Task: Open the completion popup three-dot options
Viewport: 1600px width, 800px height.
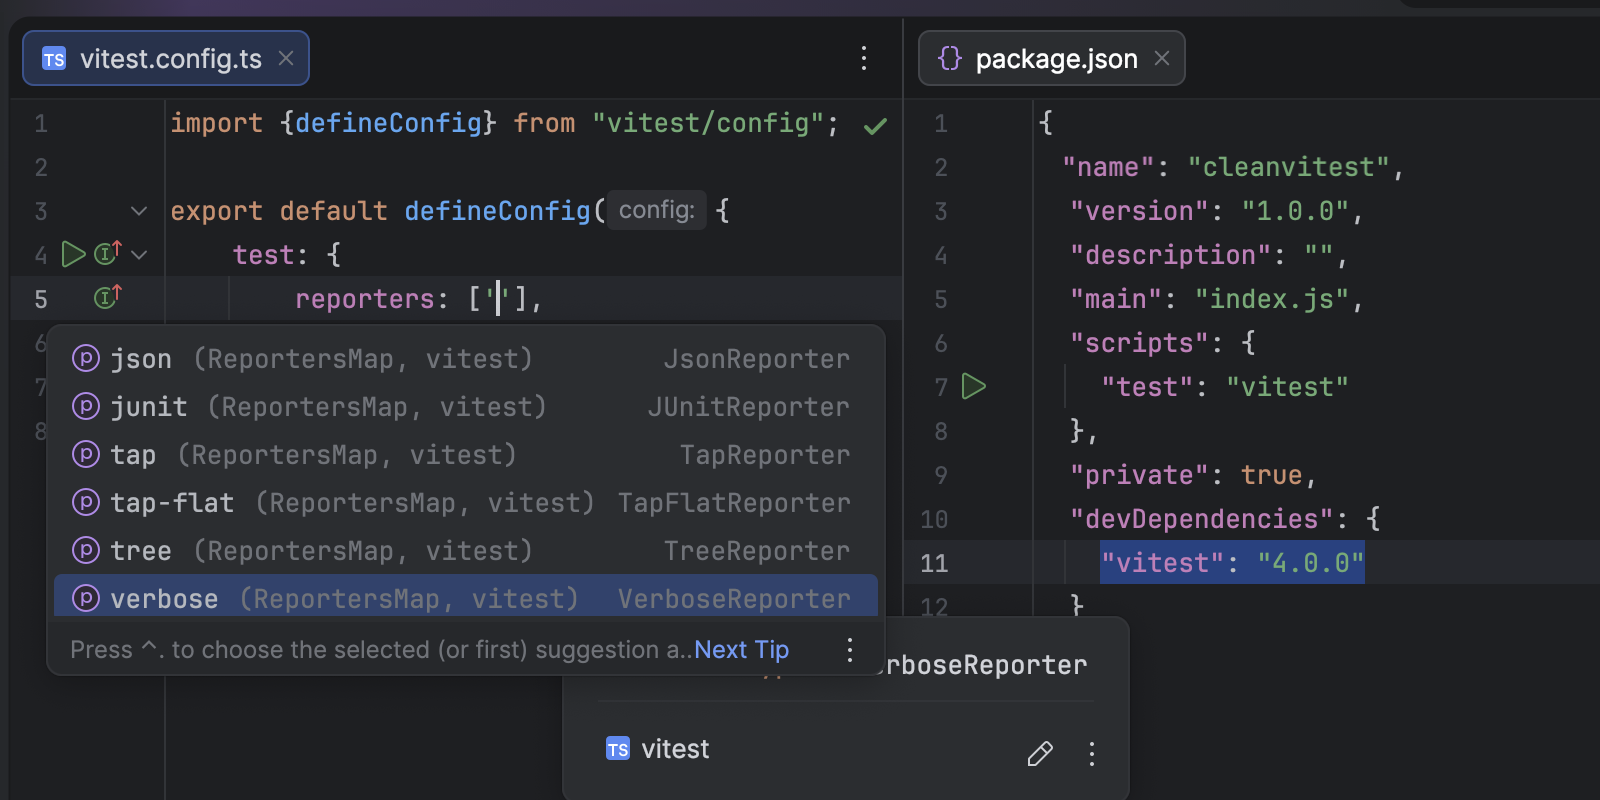Action: point(849,650)
